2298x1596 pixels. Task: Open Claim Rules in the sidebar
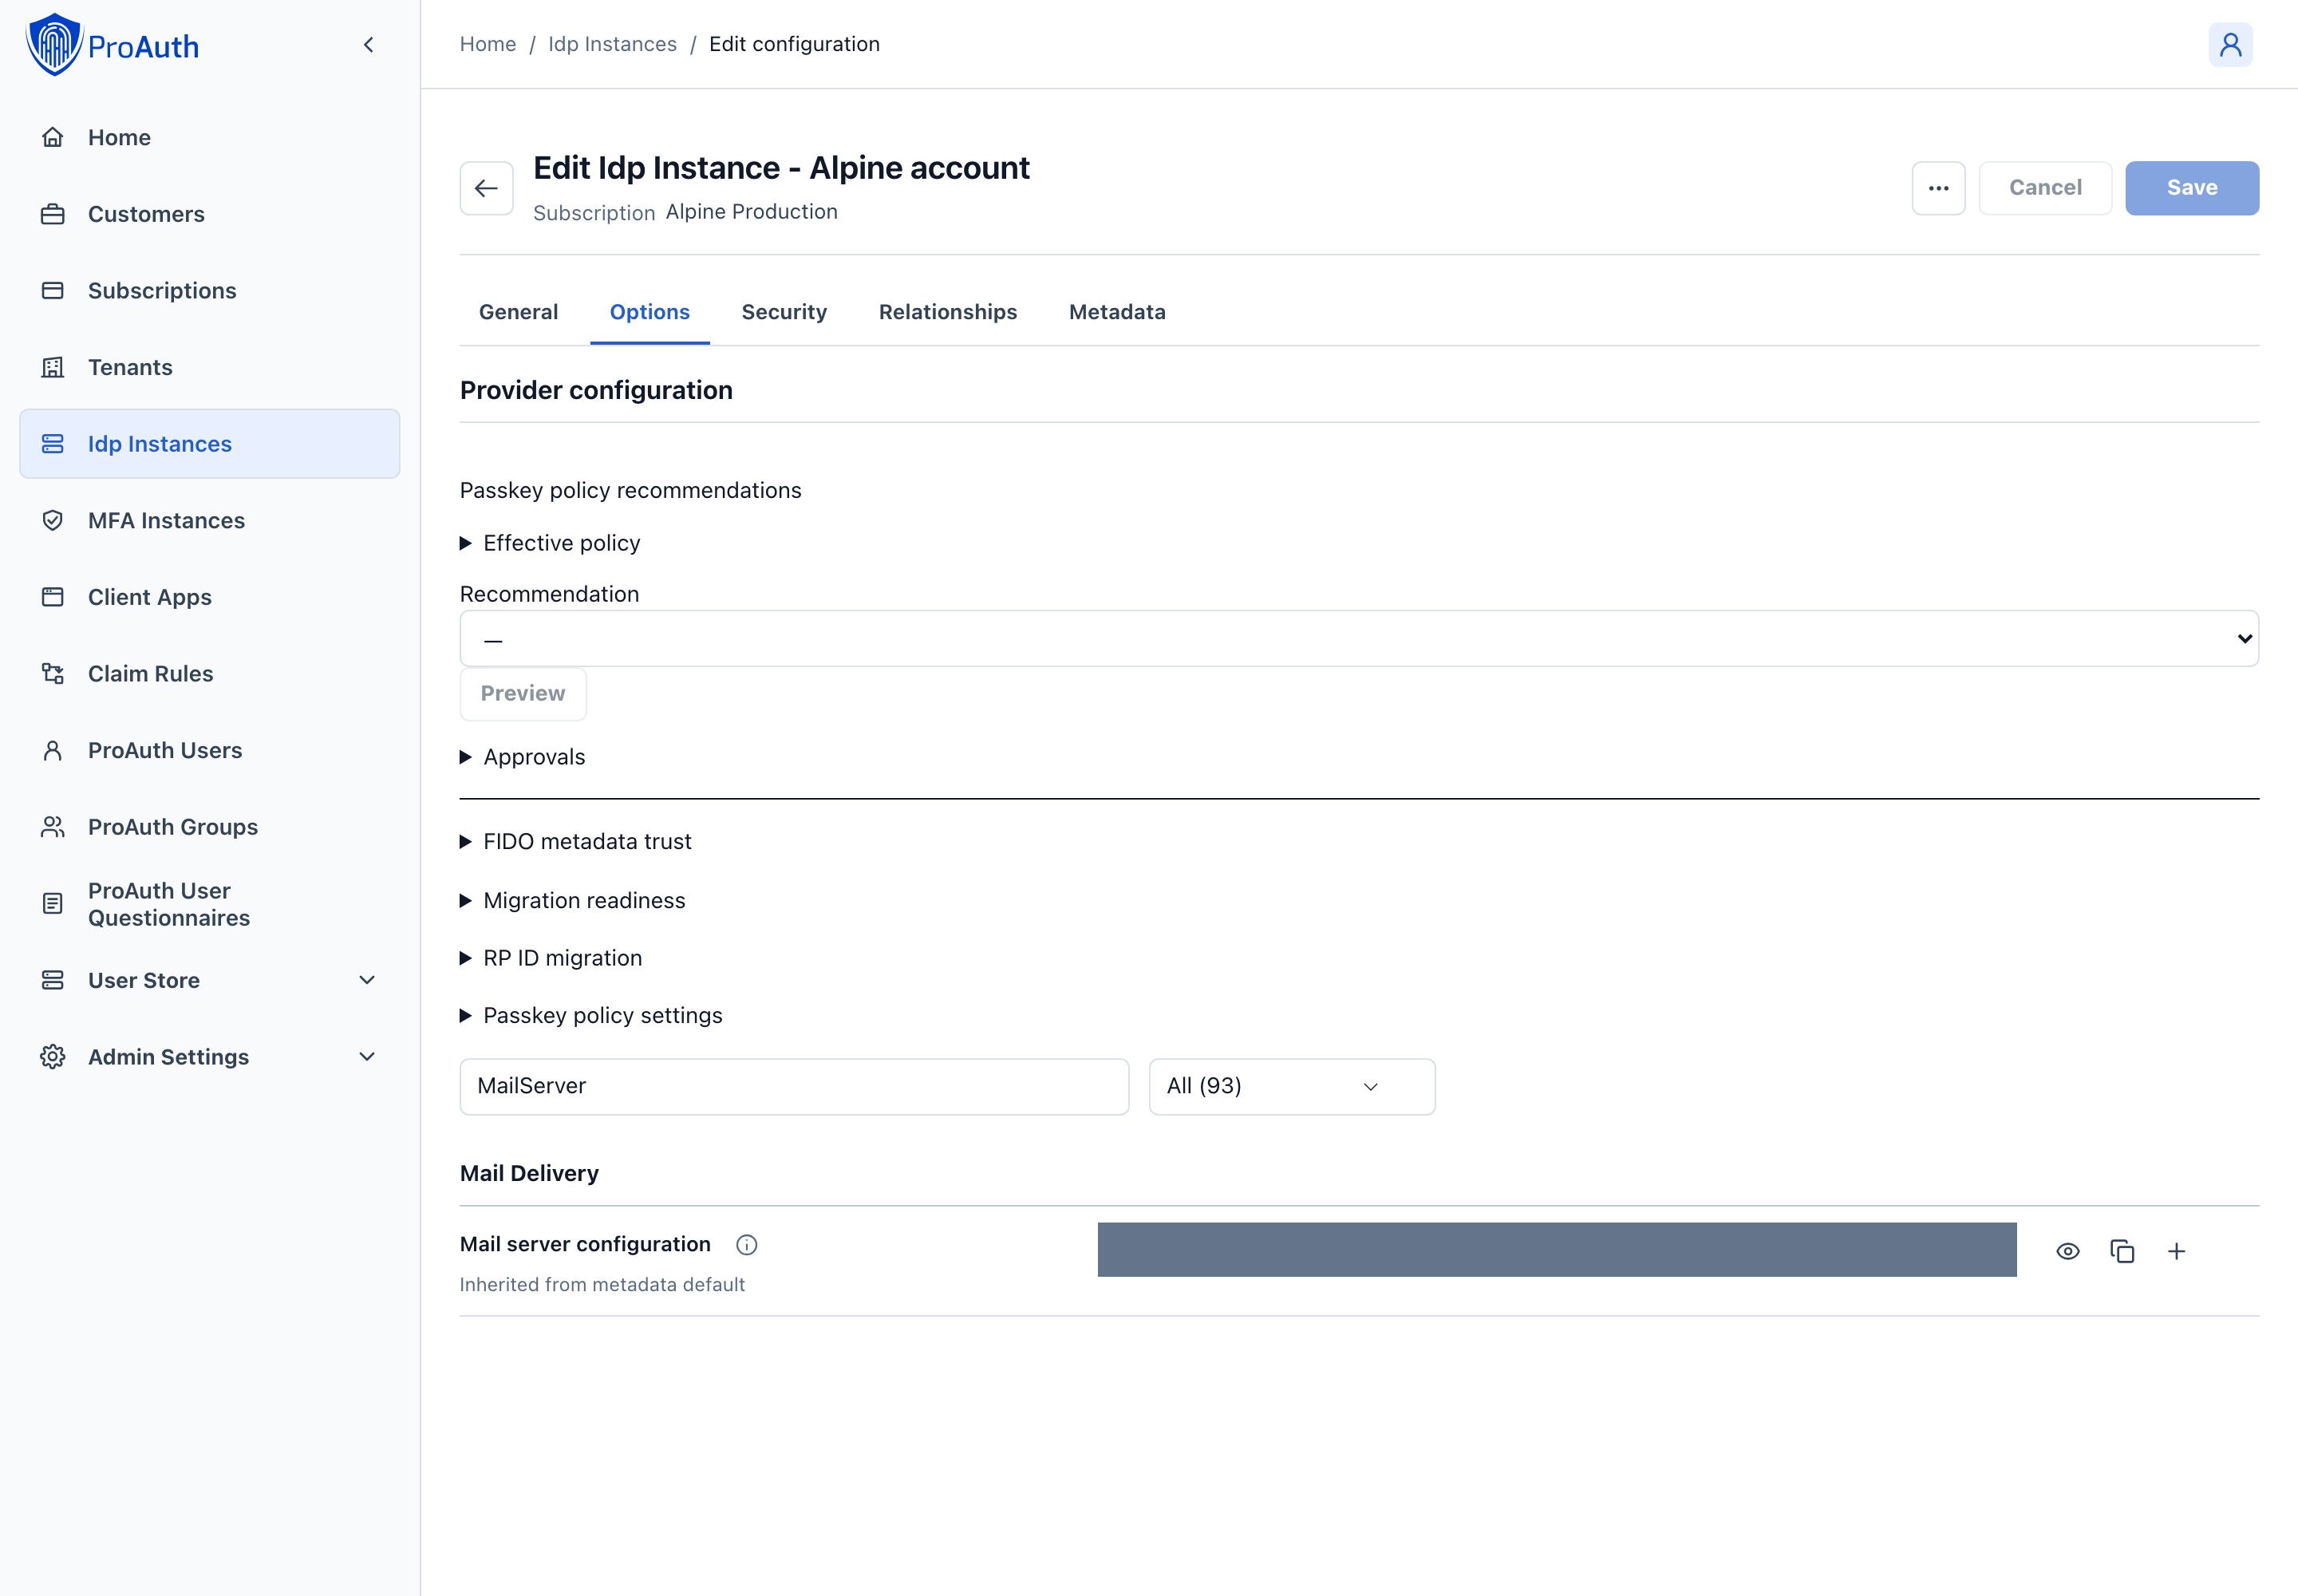pos(210,674)
